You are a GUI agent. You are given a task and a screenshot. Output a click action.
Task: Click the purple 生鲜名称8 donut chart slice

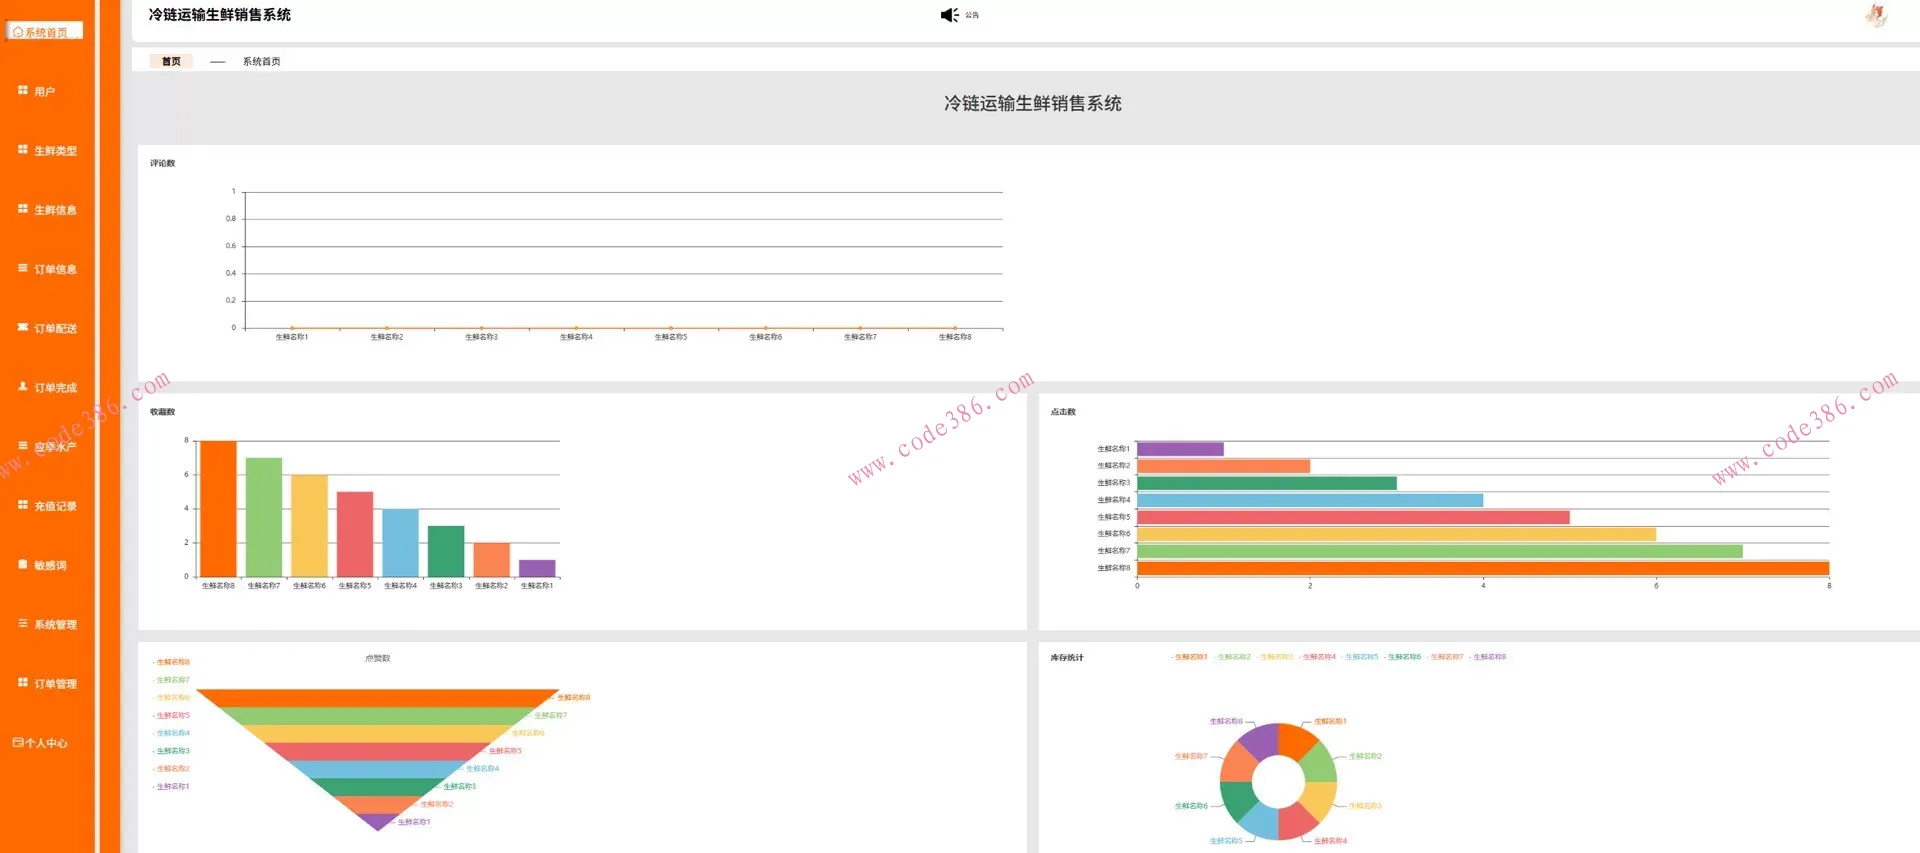coord(1258,742)
